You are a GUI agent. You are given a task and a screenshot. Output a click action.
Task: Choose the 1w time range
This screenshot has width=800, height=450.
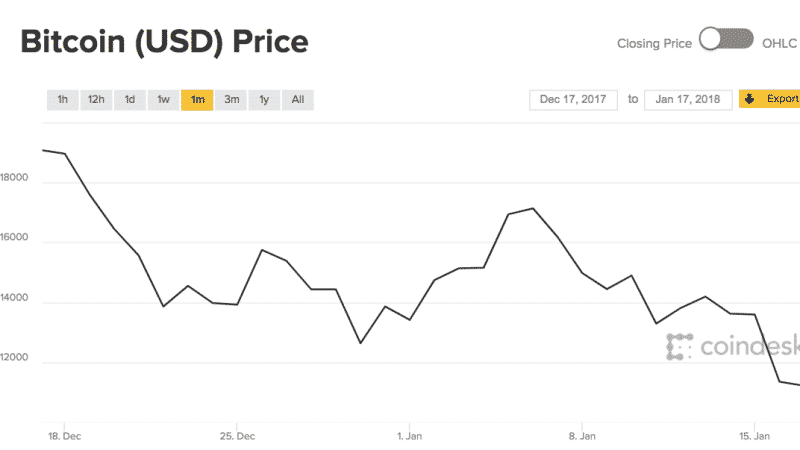[163, 99]
